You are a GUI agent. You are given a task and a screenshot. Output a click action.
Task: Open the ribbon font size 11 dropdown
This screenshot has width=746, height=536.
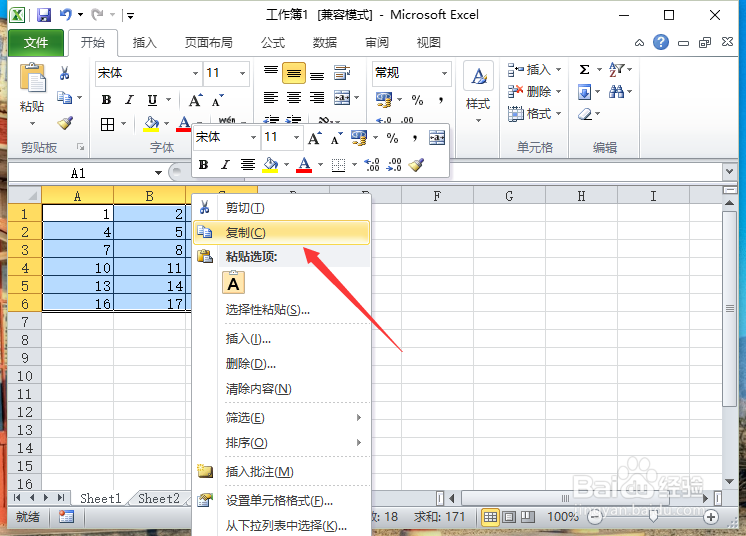[242, 73]
